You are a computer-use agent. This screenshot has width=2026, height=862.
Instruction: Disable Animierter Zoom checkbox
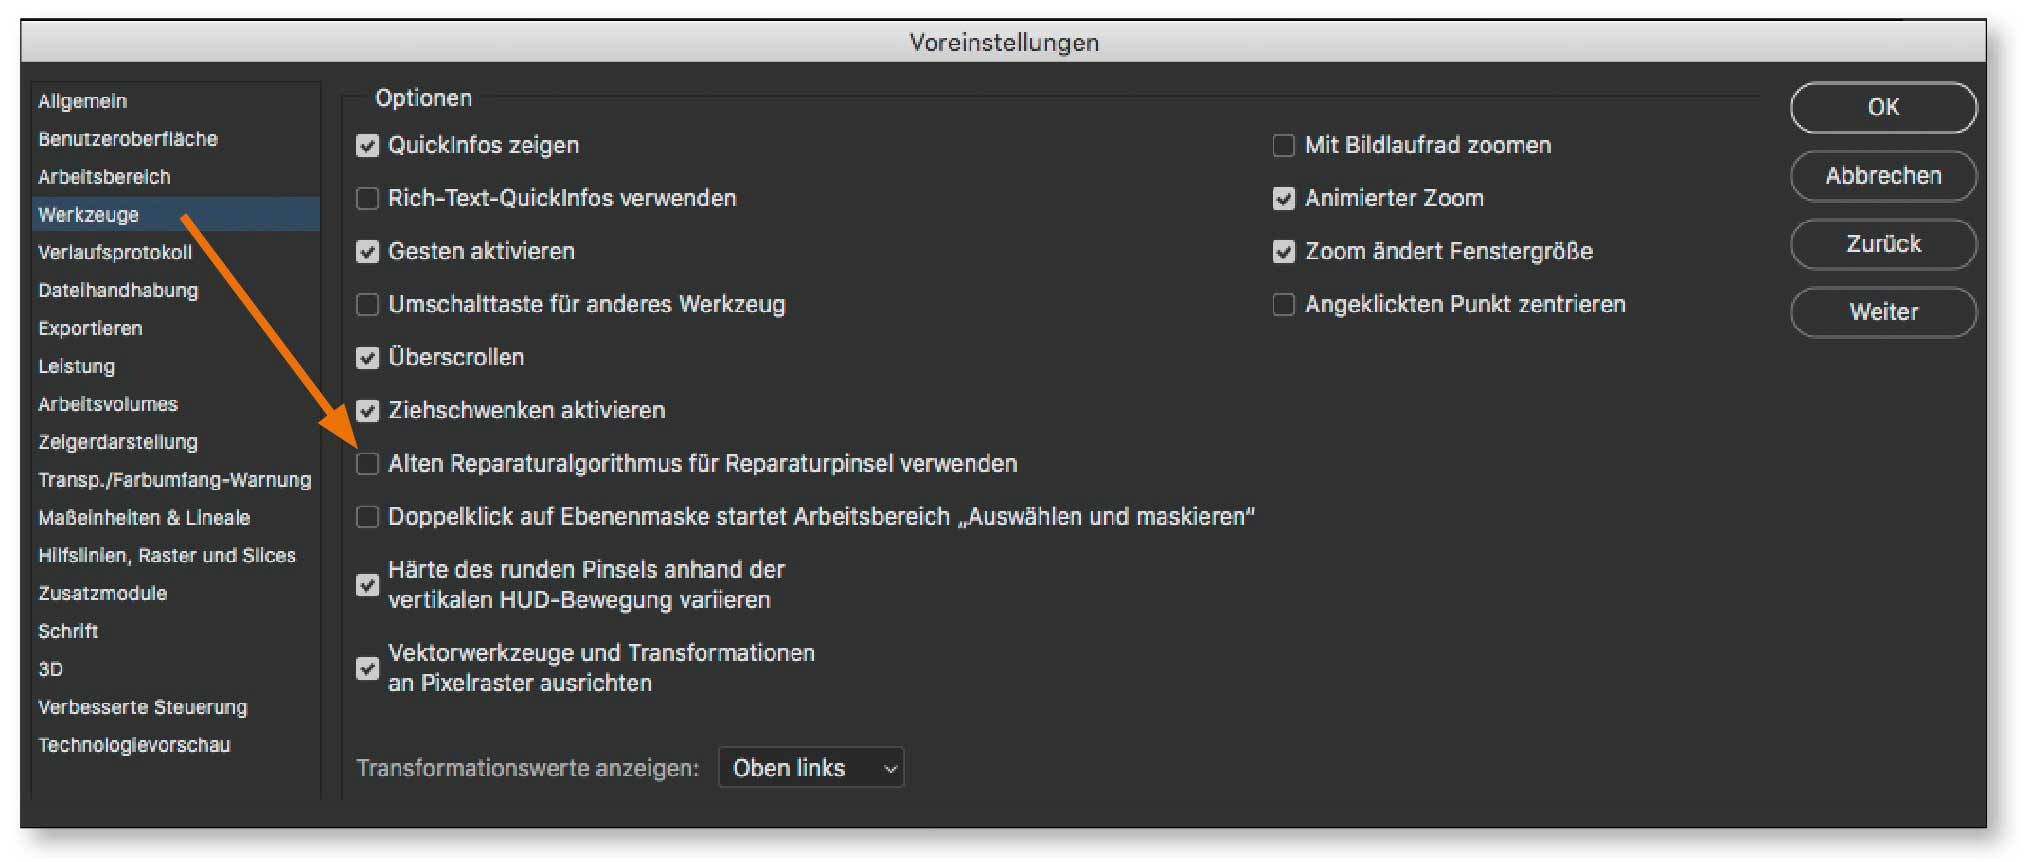coord(1283,199)
